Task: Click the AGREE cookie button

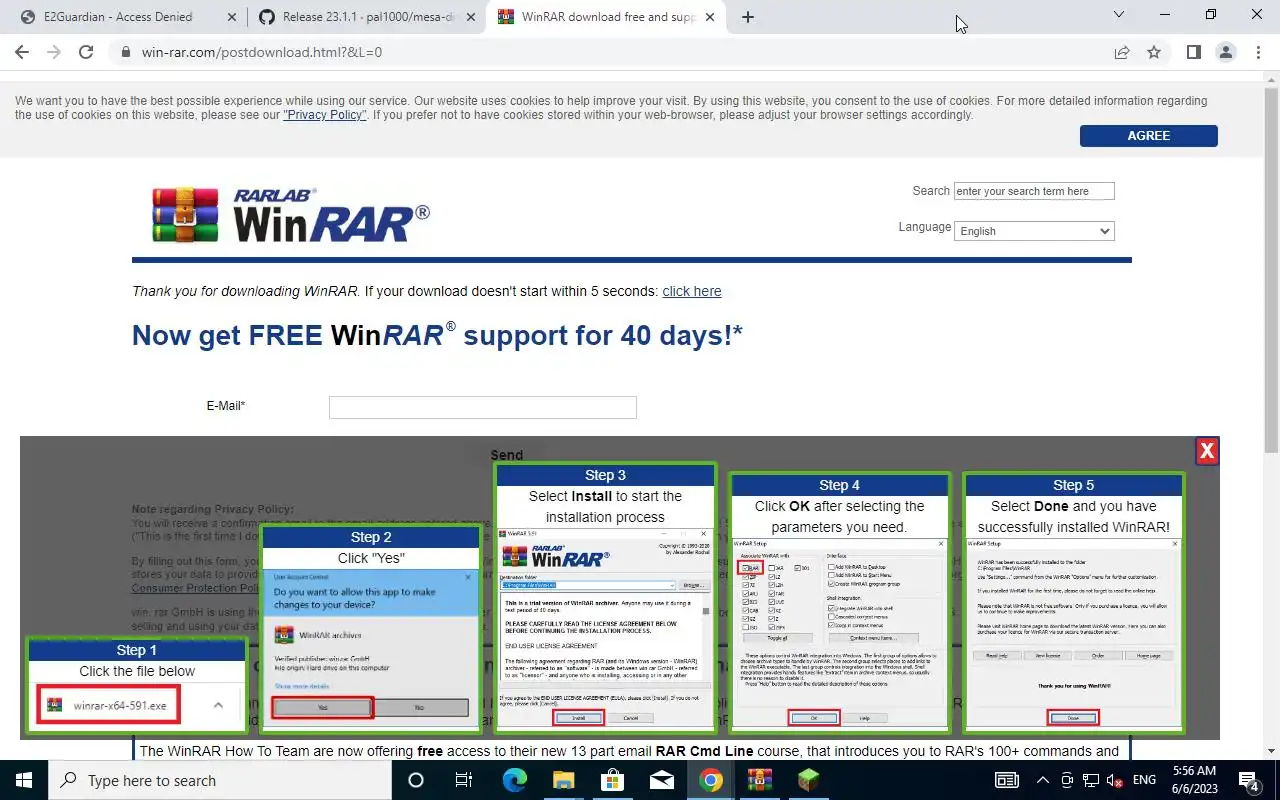Action: click(1148, 136)
